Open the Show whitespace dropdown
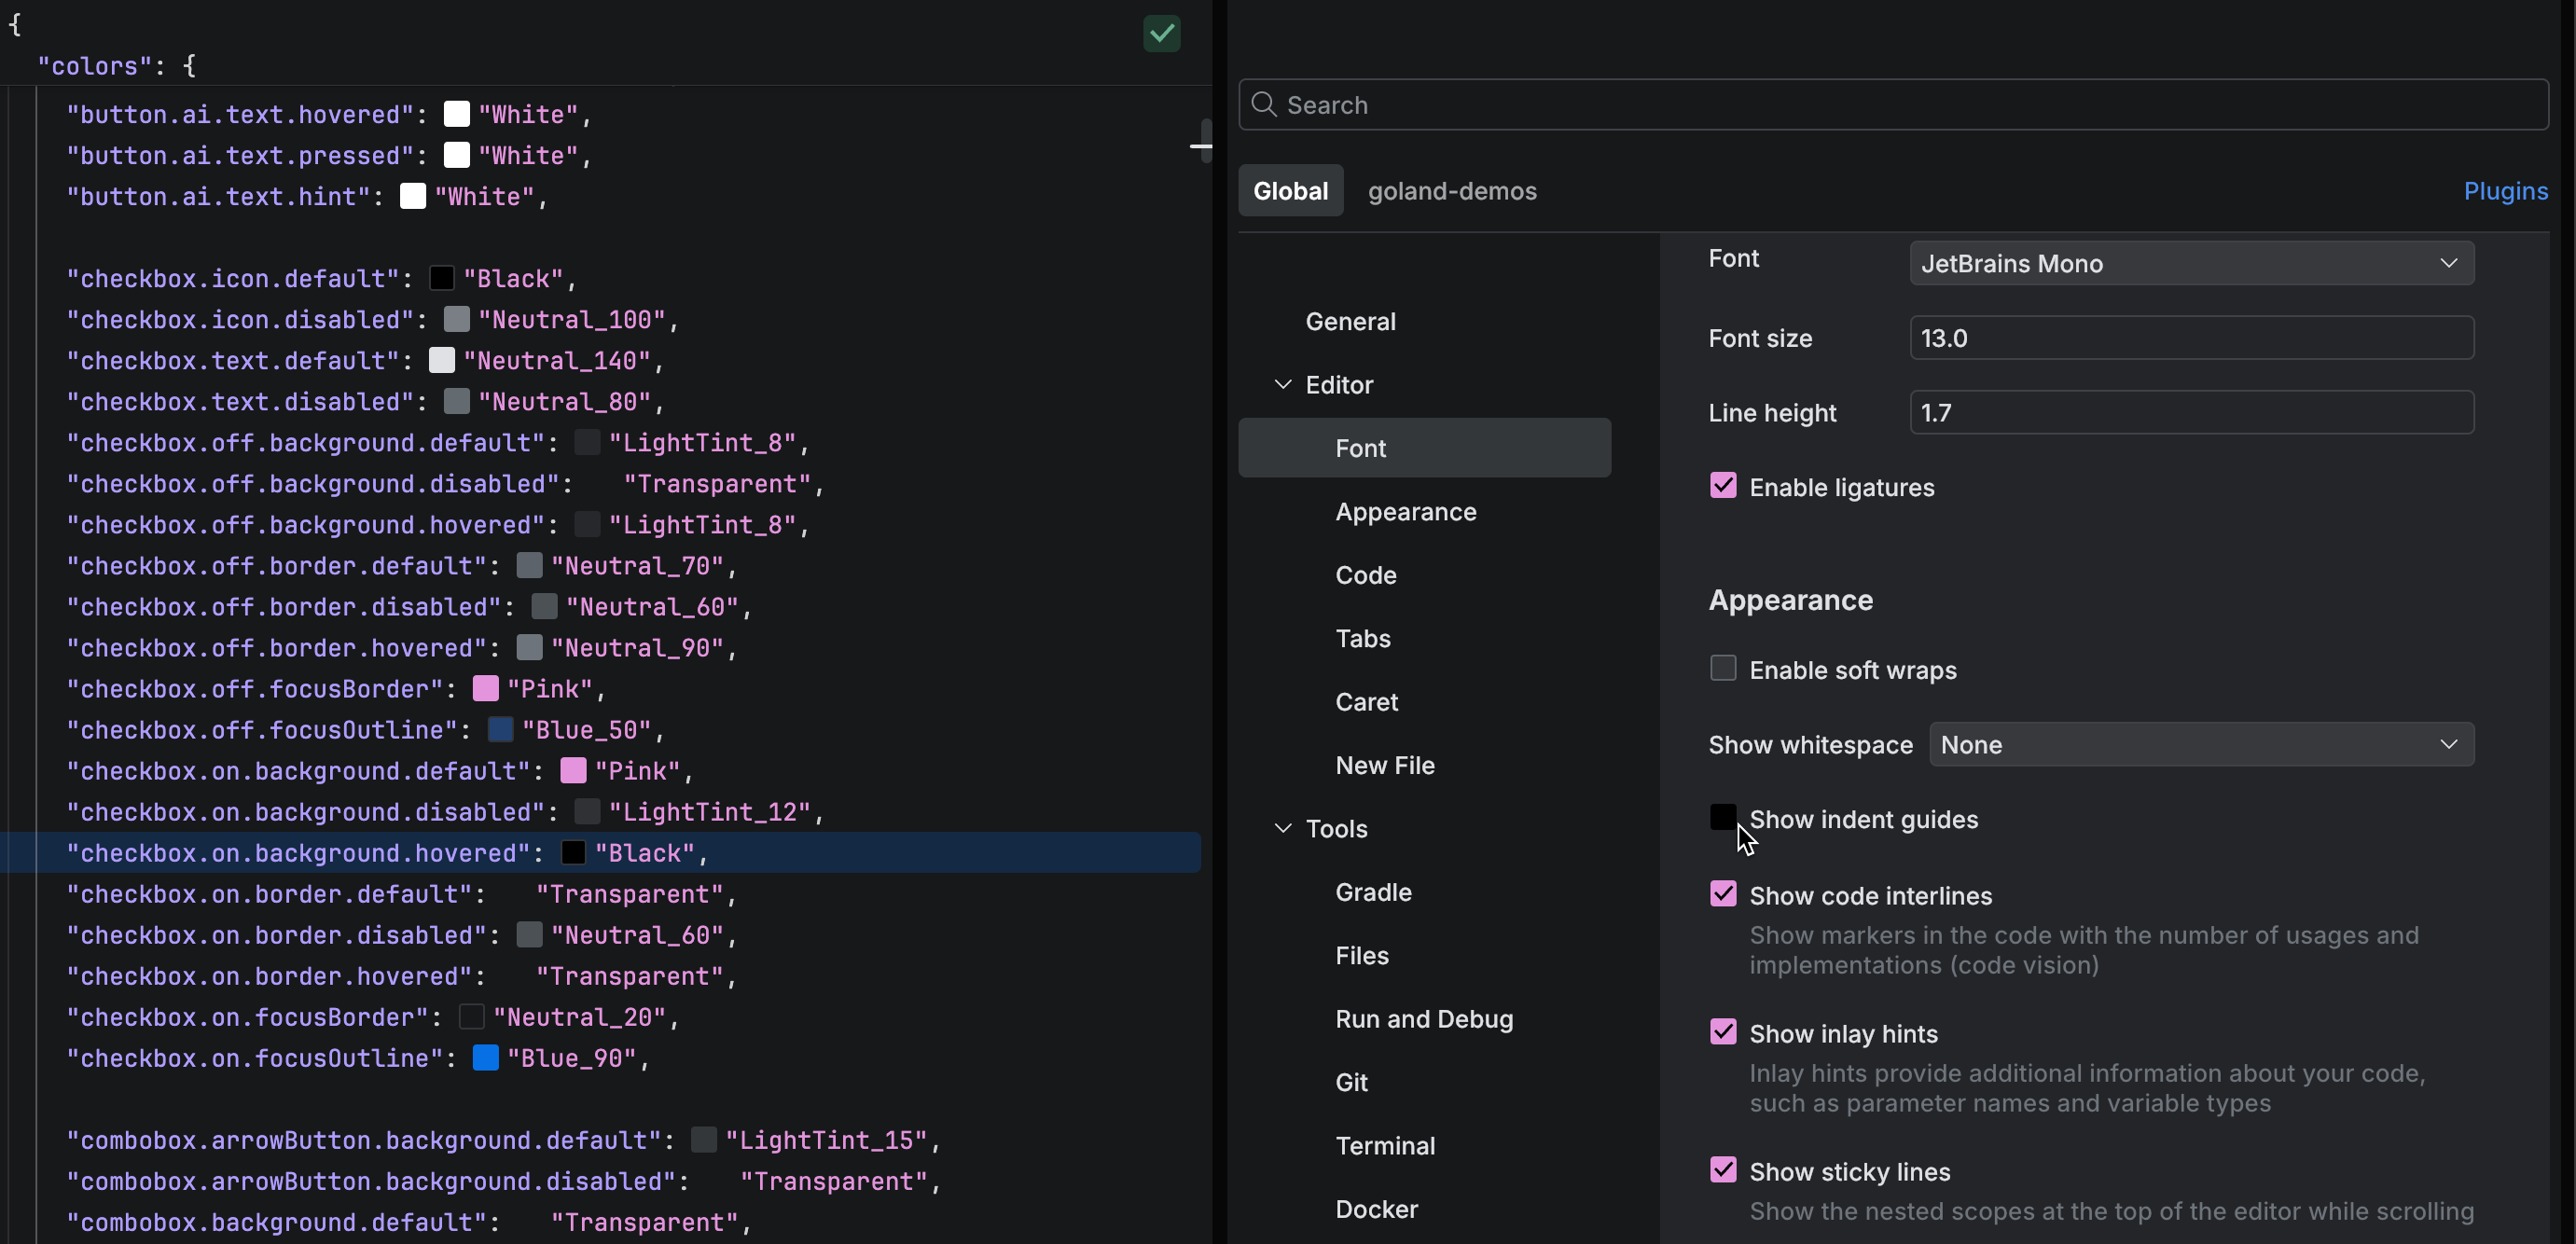2576x1244 pixels. pyautogui.click(x=2200, y=744)
